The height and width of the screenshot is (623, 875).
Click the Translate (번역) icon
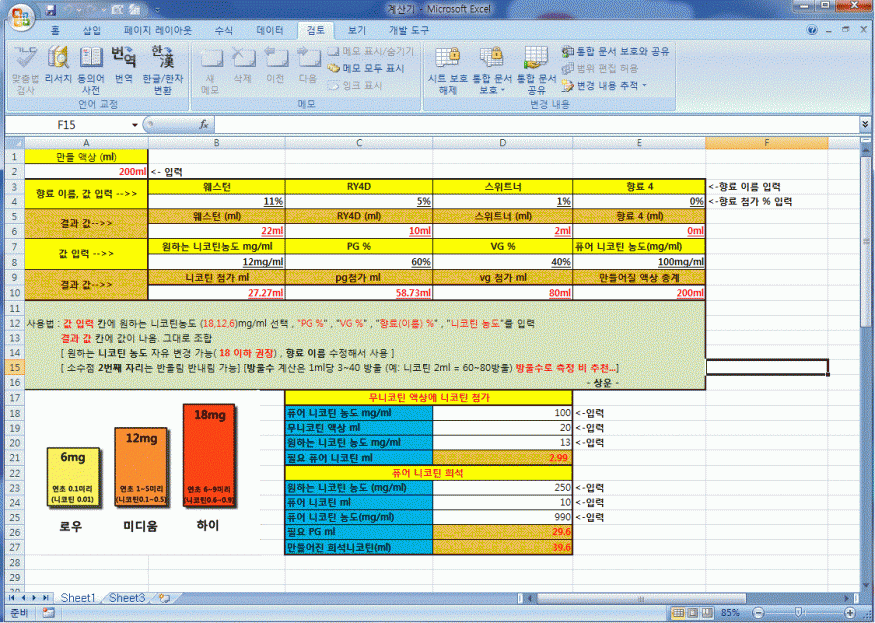coord(123,65)
